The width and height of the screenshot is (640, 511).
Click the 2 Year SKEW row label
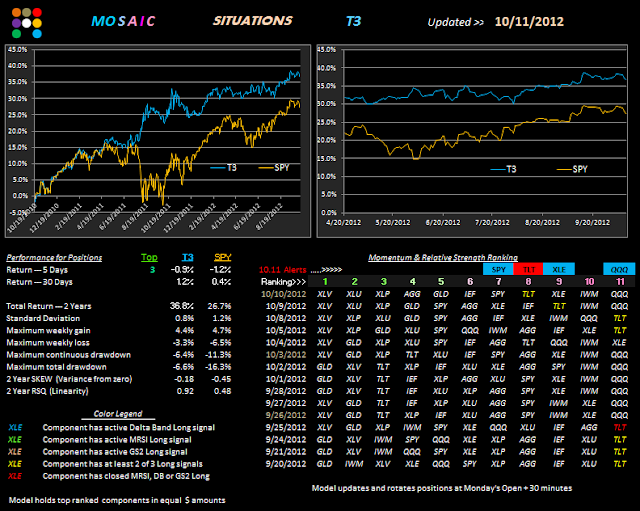click(x=69, y=379)
